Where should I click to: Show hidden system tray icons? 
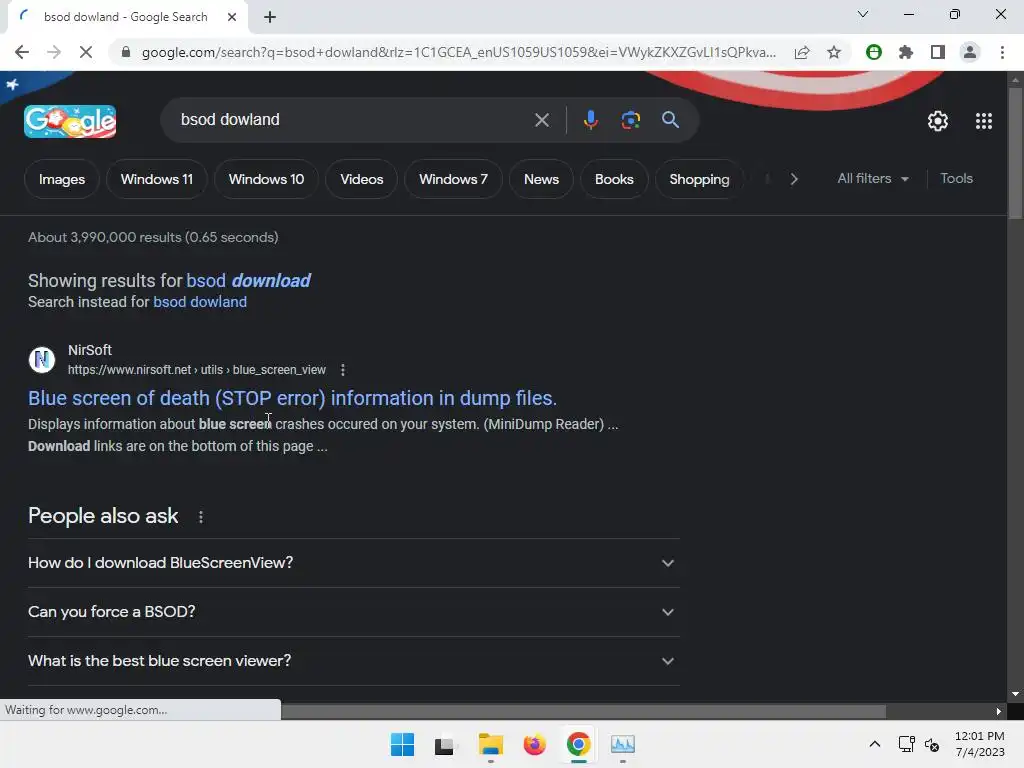[874, 744]
